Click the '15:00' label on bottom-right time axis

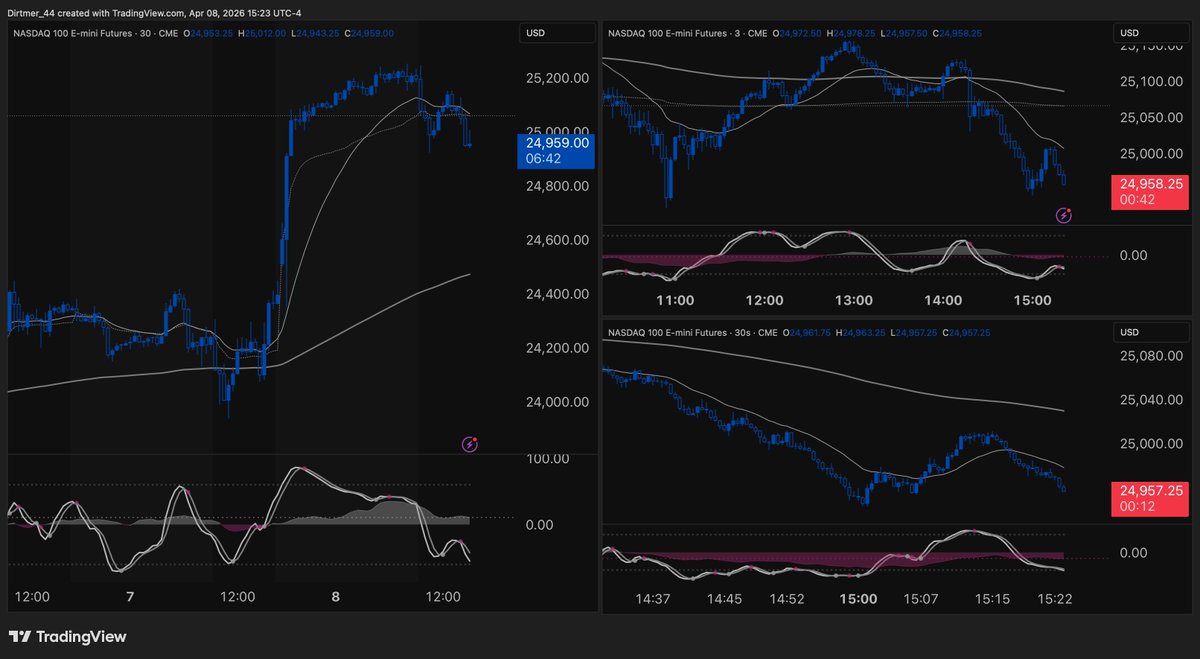click(858, 599)
